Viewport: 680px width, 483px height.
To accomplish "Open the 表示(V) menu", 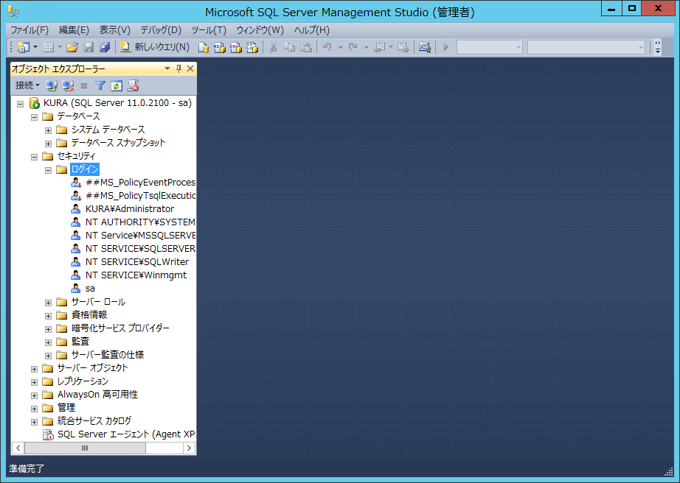I will [x=114, y=30].
